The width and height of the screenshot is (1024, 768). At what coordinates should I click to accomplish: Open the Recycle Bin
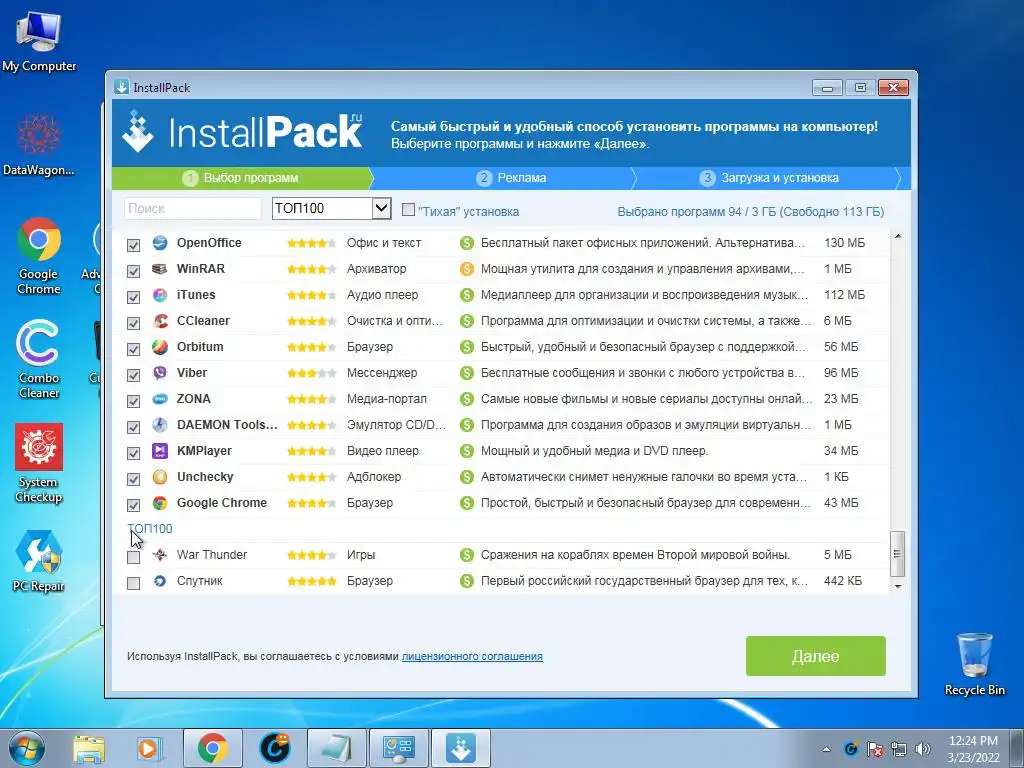click(974, 664)
